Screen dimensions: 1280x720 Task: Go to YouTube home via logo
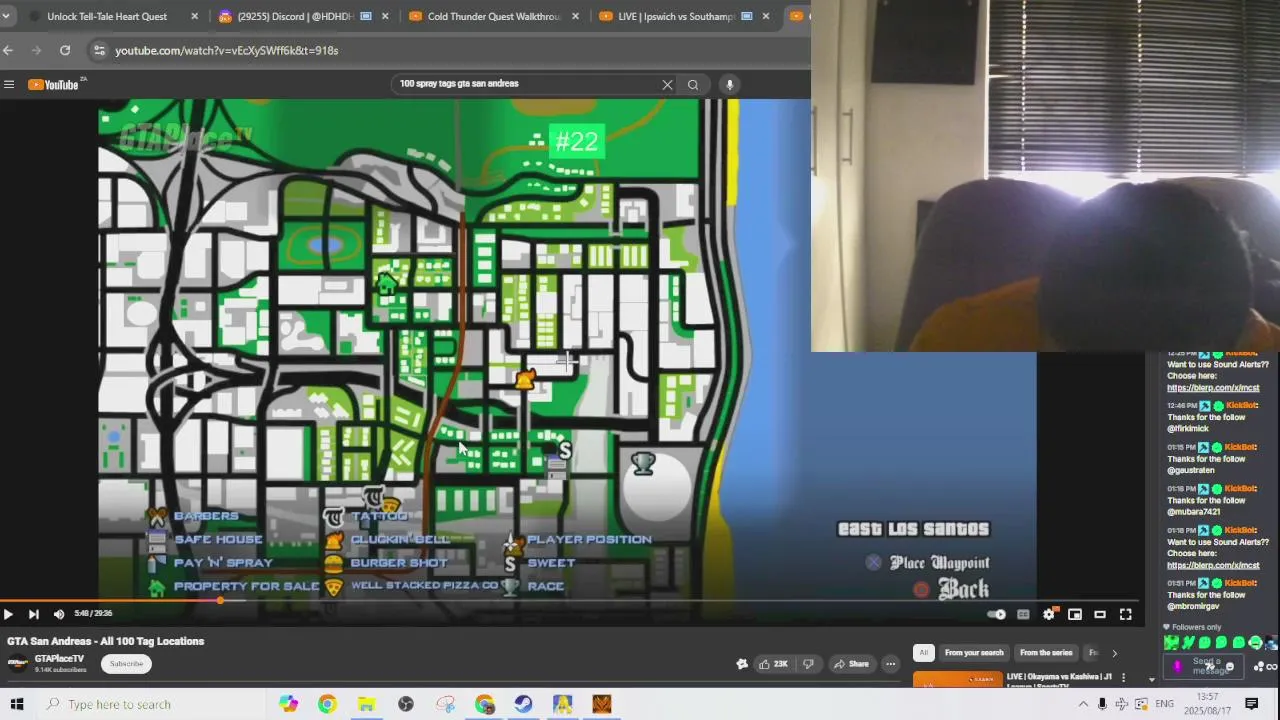55,84
